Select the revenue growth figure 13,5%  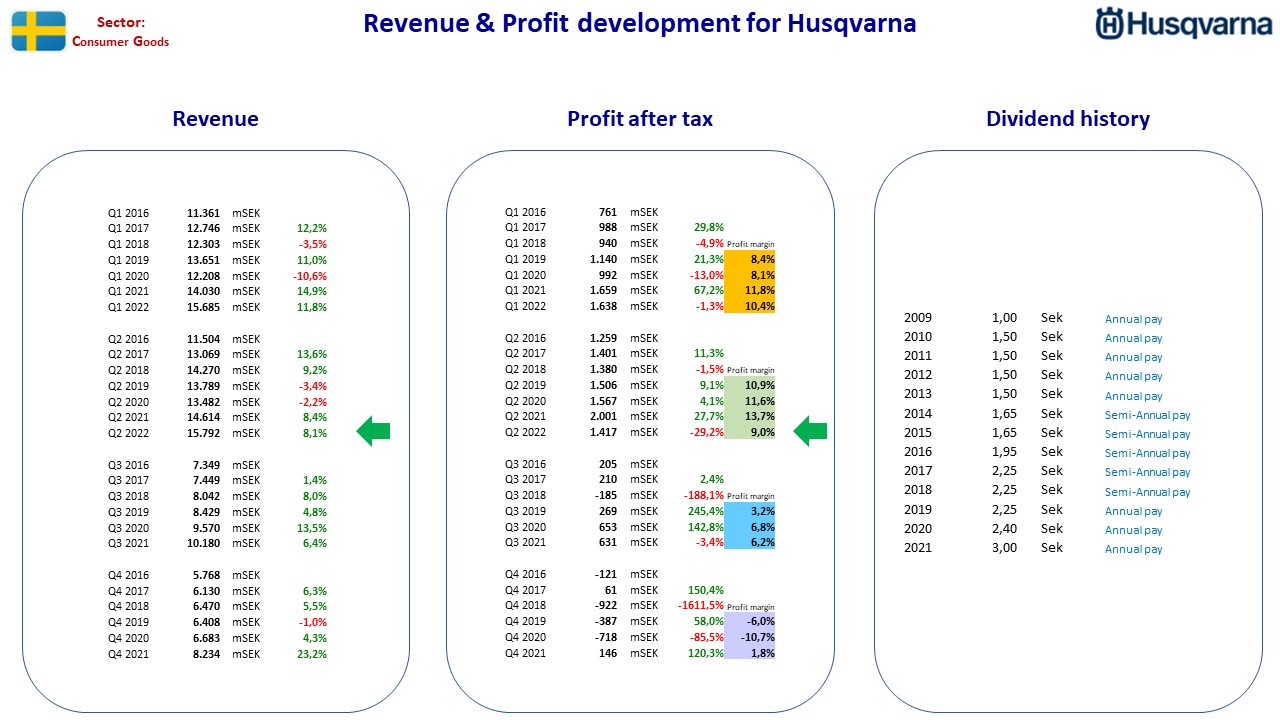pyautogui.click(x=312, y=528)
